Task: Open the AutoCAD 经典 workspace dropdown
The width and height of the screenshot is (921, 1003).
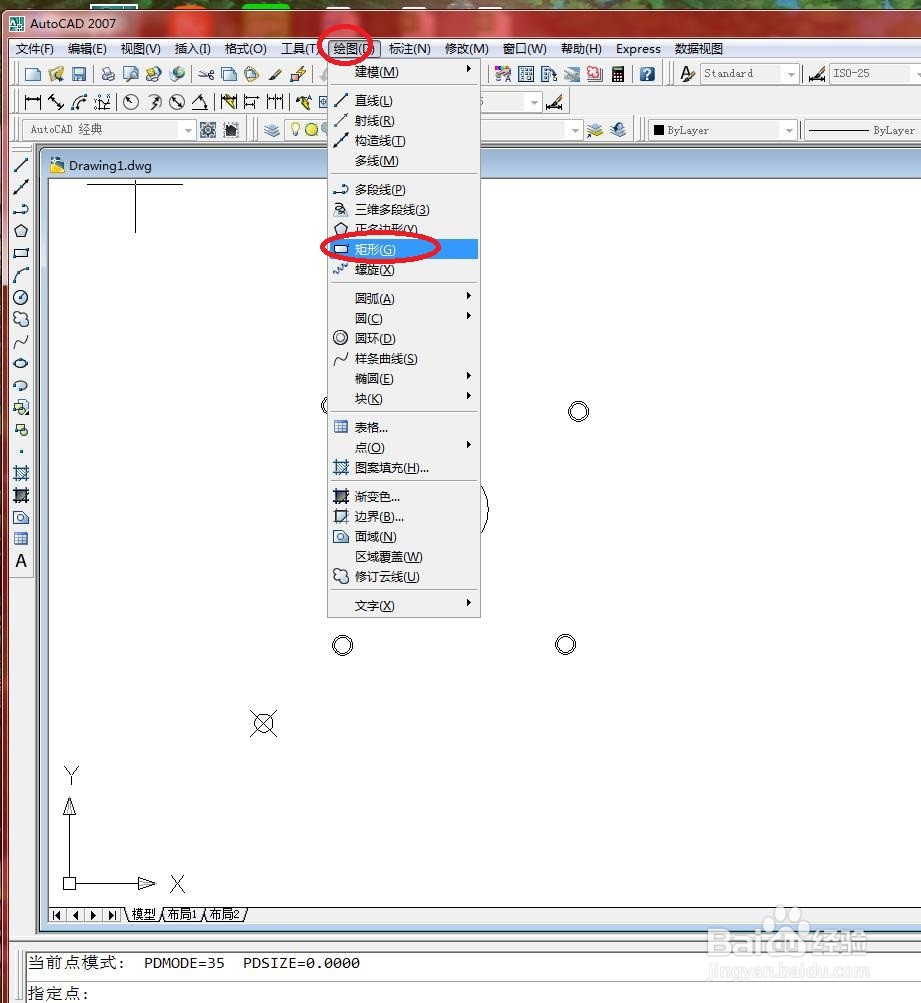Action: (187, 130)
